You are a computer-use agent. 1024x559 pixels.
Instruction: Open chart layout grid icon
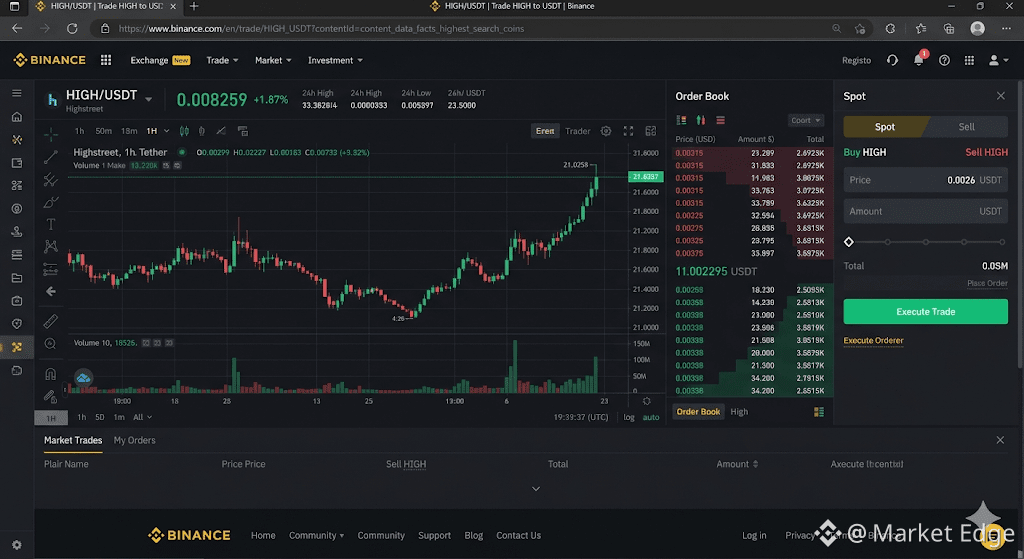pyautogui.click(x=650, y=131)
